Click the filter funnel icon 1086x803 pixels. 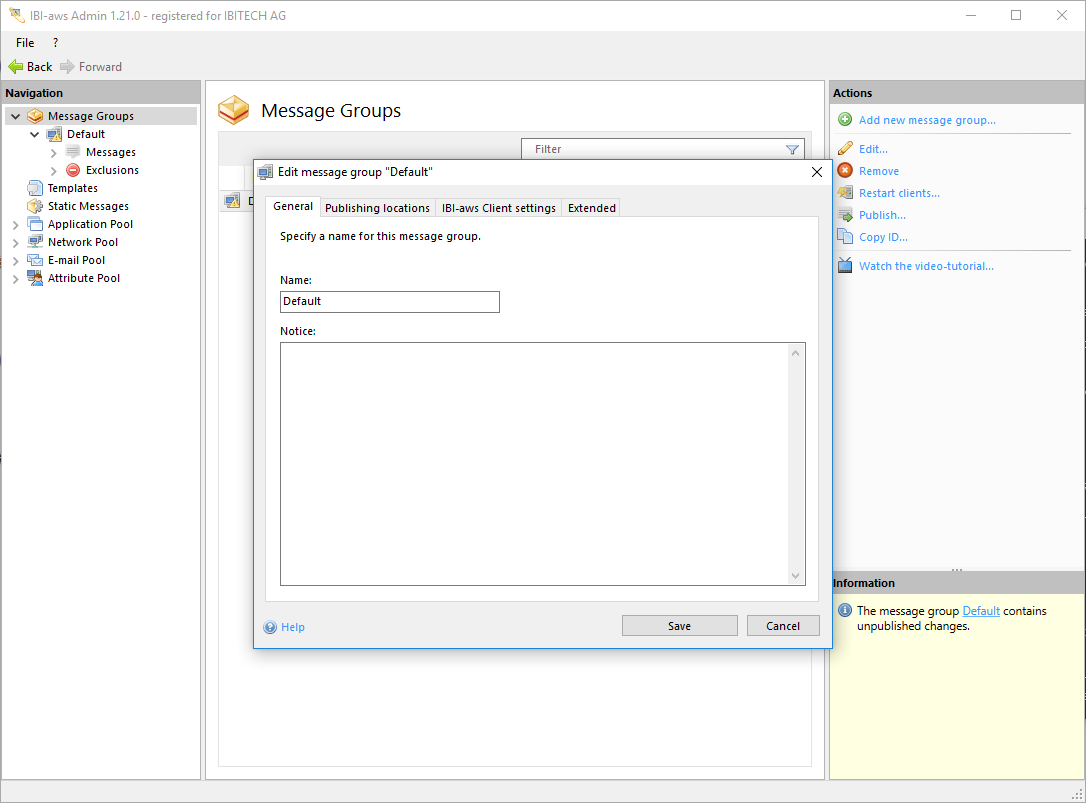pos(792,150)
